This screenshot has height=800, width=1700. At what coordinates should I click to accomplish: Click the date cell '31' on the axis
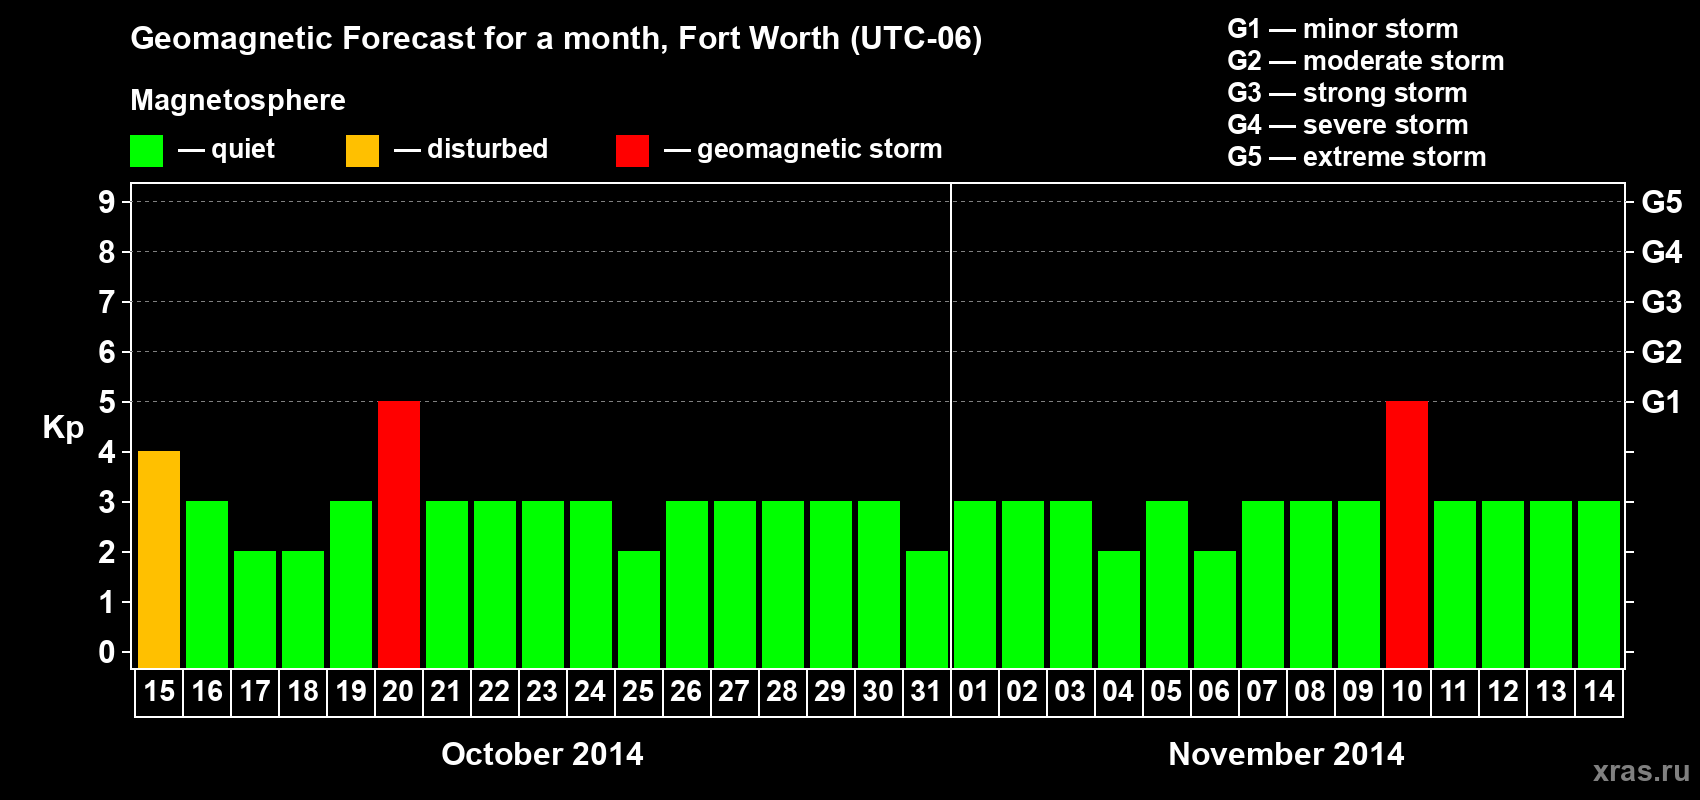coord(927,692)
